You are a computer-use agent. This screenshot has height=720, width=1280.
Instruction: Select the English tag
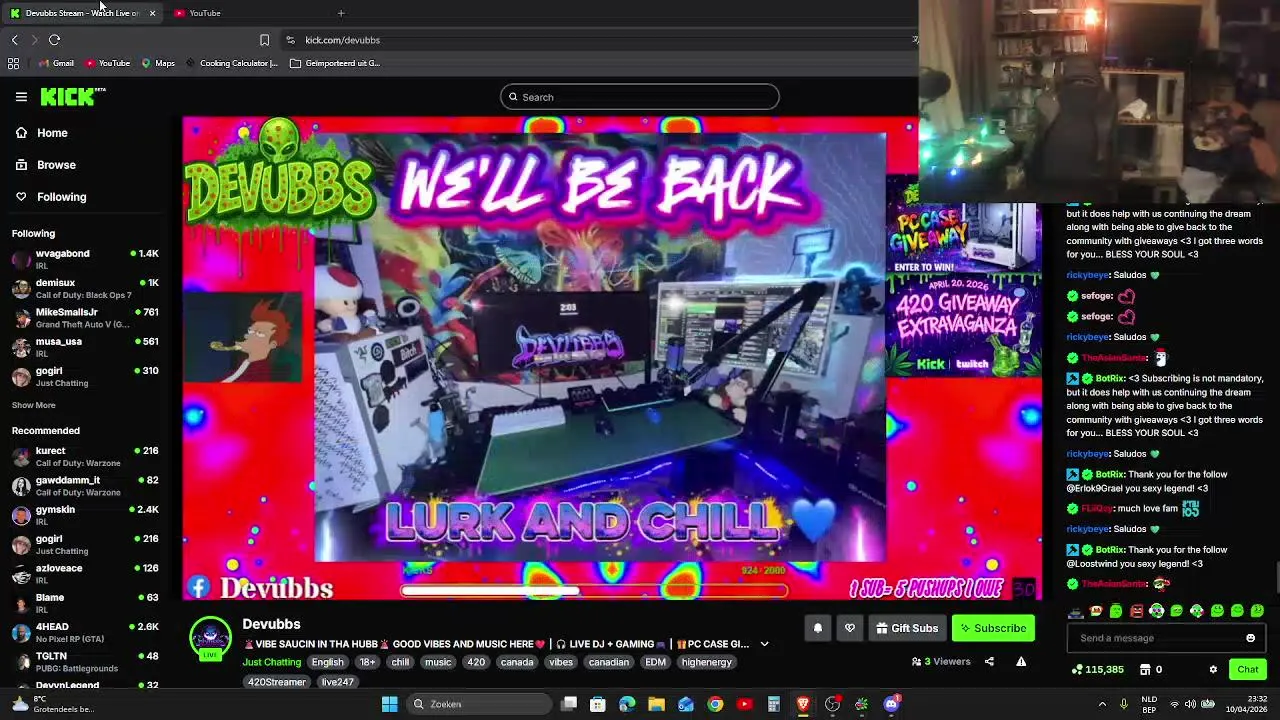327,662
